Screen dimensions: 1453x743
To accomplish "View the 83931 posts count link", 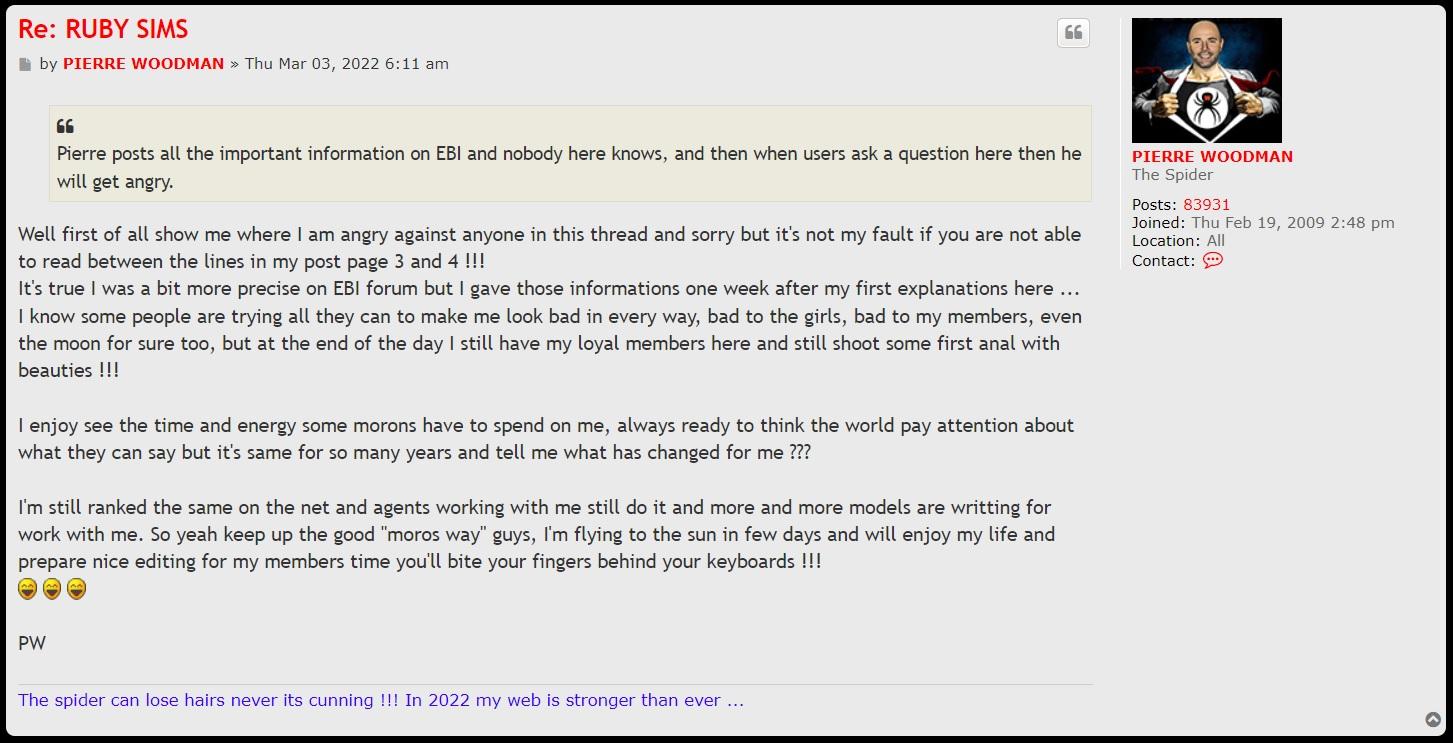I will [1206, 205].
